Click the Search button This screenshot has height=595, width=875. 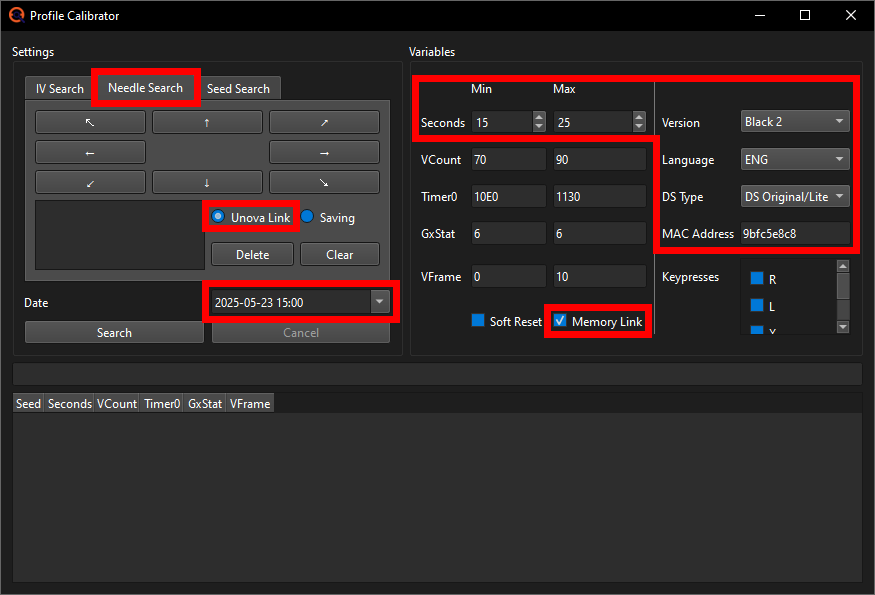point(113,331)
